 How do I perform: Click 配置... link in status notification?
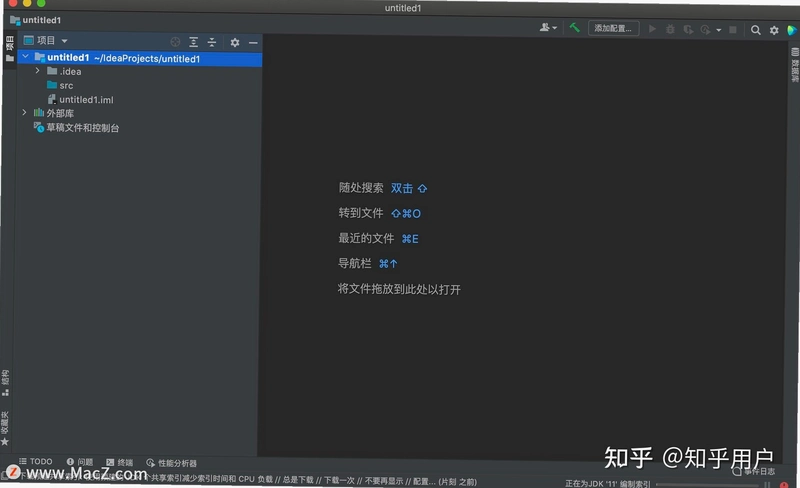tap(424, 481)
